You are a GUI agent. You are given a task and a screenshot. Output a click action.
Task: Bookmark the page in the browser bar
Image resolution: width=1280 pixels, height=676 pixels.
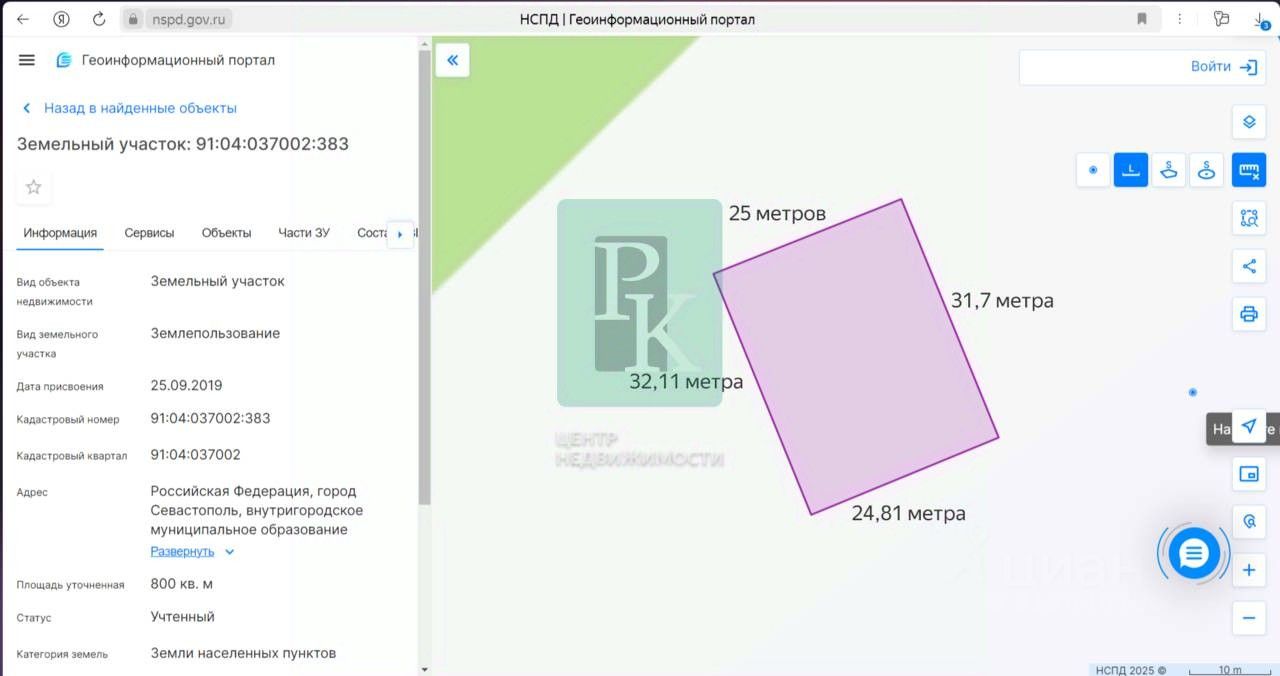[1142, 19]
